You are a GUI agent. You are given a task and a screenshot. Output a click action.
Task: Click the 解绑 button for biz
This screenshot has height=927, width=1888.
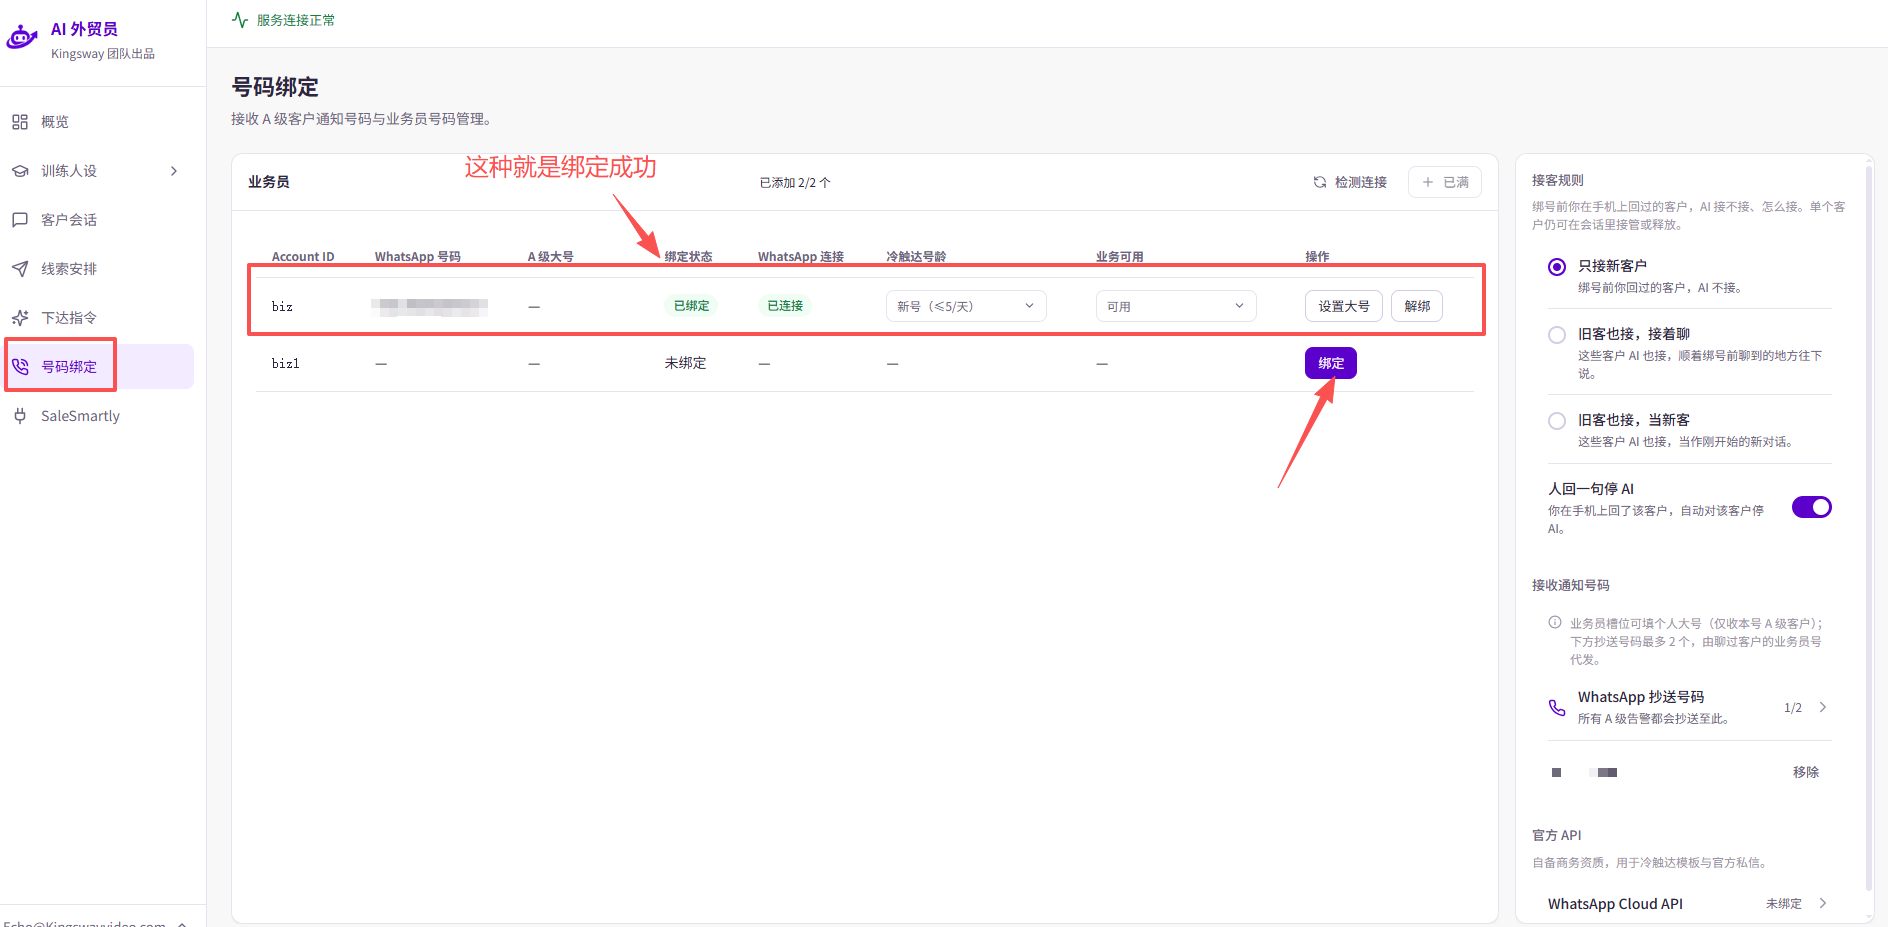[x=1417, y=306]
